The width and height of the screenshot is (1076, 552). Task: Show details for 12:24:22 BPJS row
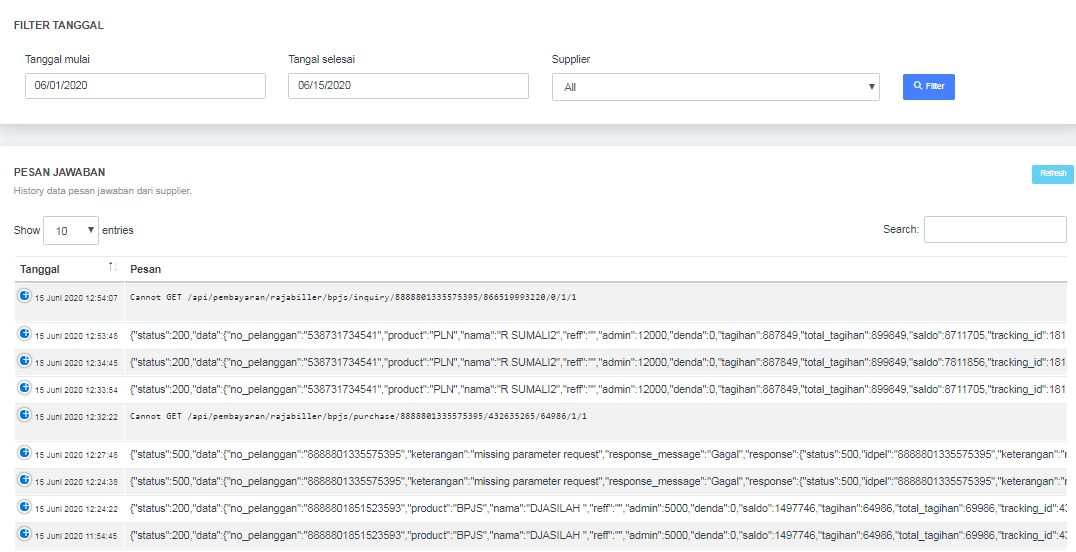click(x=25, y=507)
